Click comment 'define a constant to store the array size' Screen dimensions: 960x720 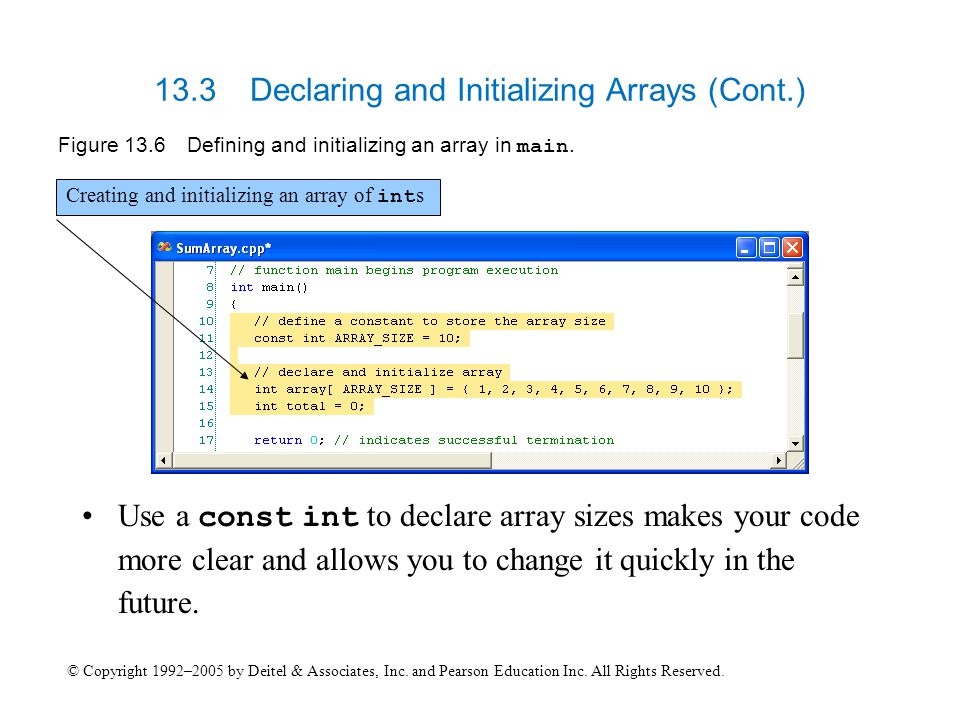click(x=429, y=321)
